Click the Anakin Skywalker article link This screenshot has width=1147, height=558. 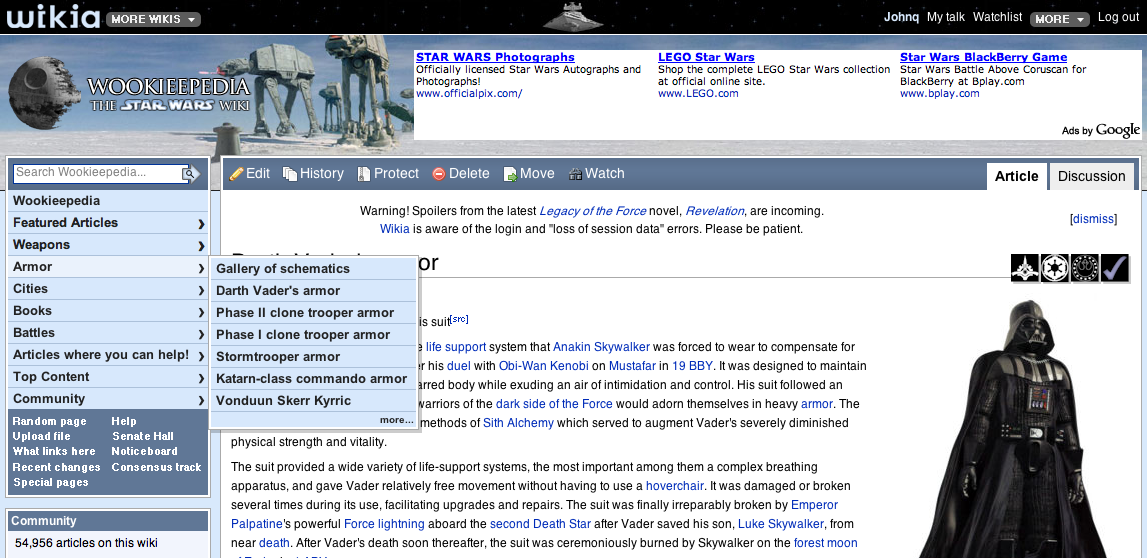click(x=601, y=347)
